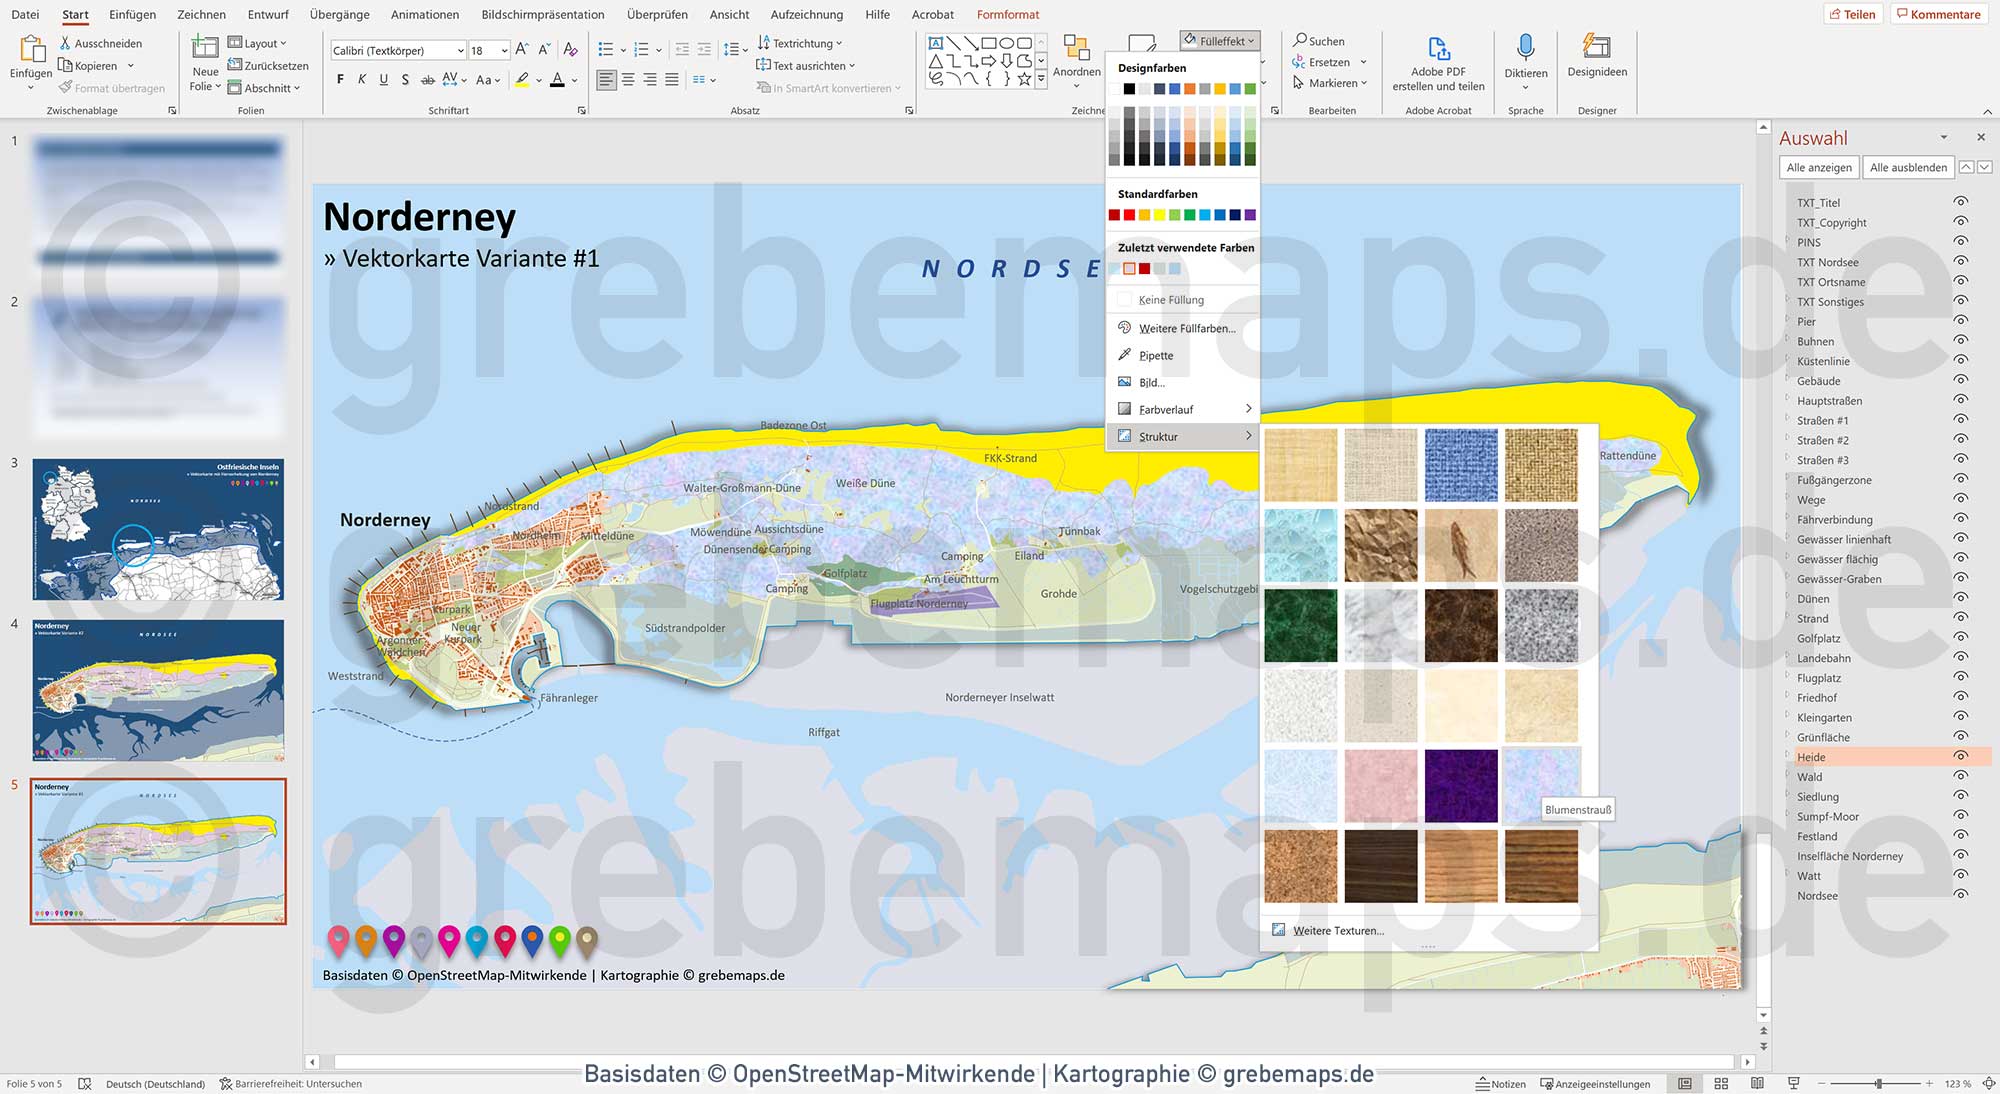
Task: Expand the Struktur submenu arrow
Action: [x=1248, y=436]
